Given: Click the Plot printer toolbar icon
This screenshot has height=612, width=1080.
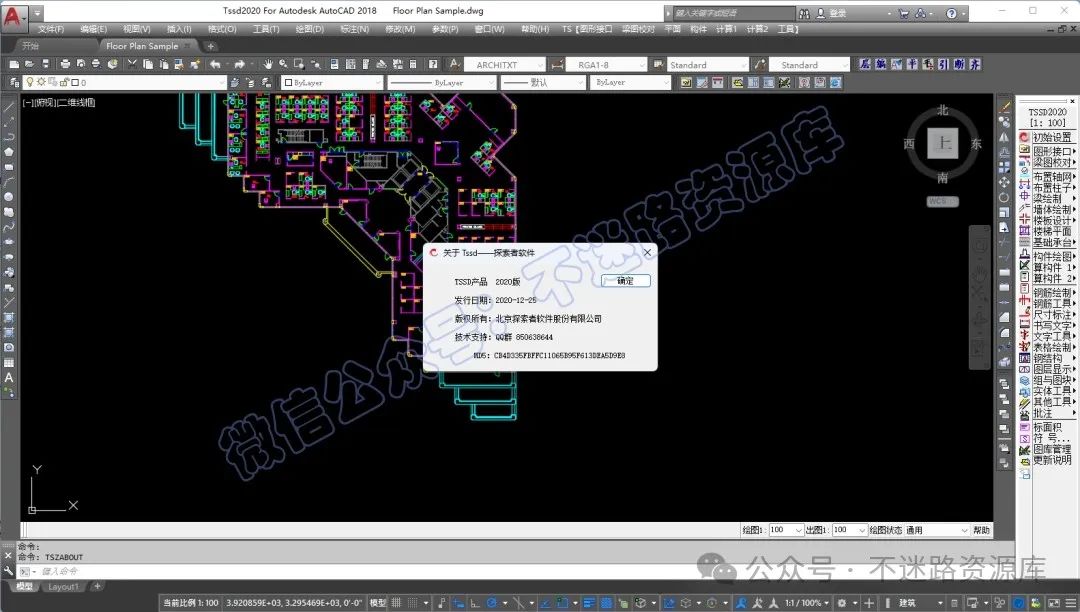Looking at the screenshot, I should pos(65,64).
